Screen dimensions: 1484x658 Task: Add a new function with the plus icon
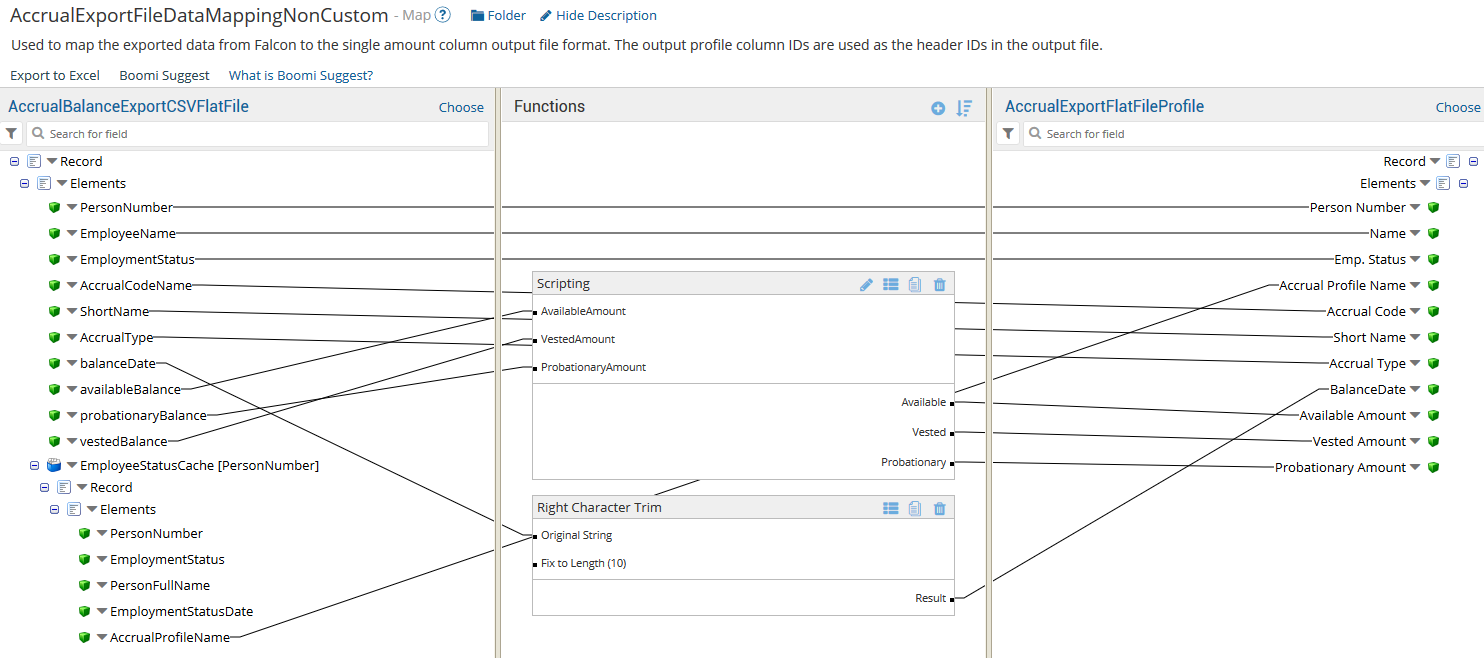pos(938,107)
